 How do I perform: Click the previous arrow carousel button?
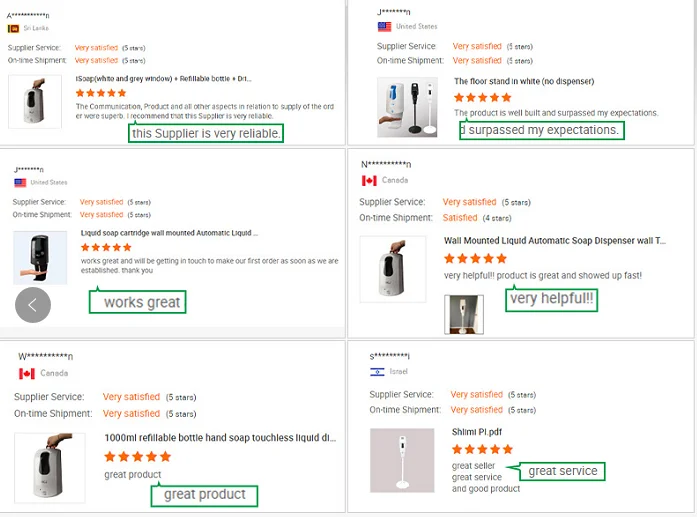pos(33,305)
